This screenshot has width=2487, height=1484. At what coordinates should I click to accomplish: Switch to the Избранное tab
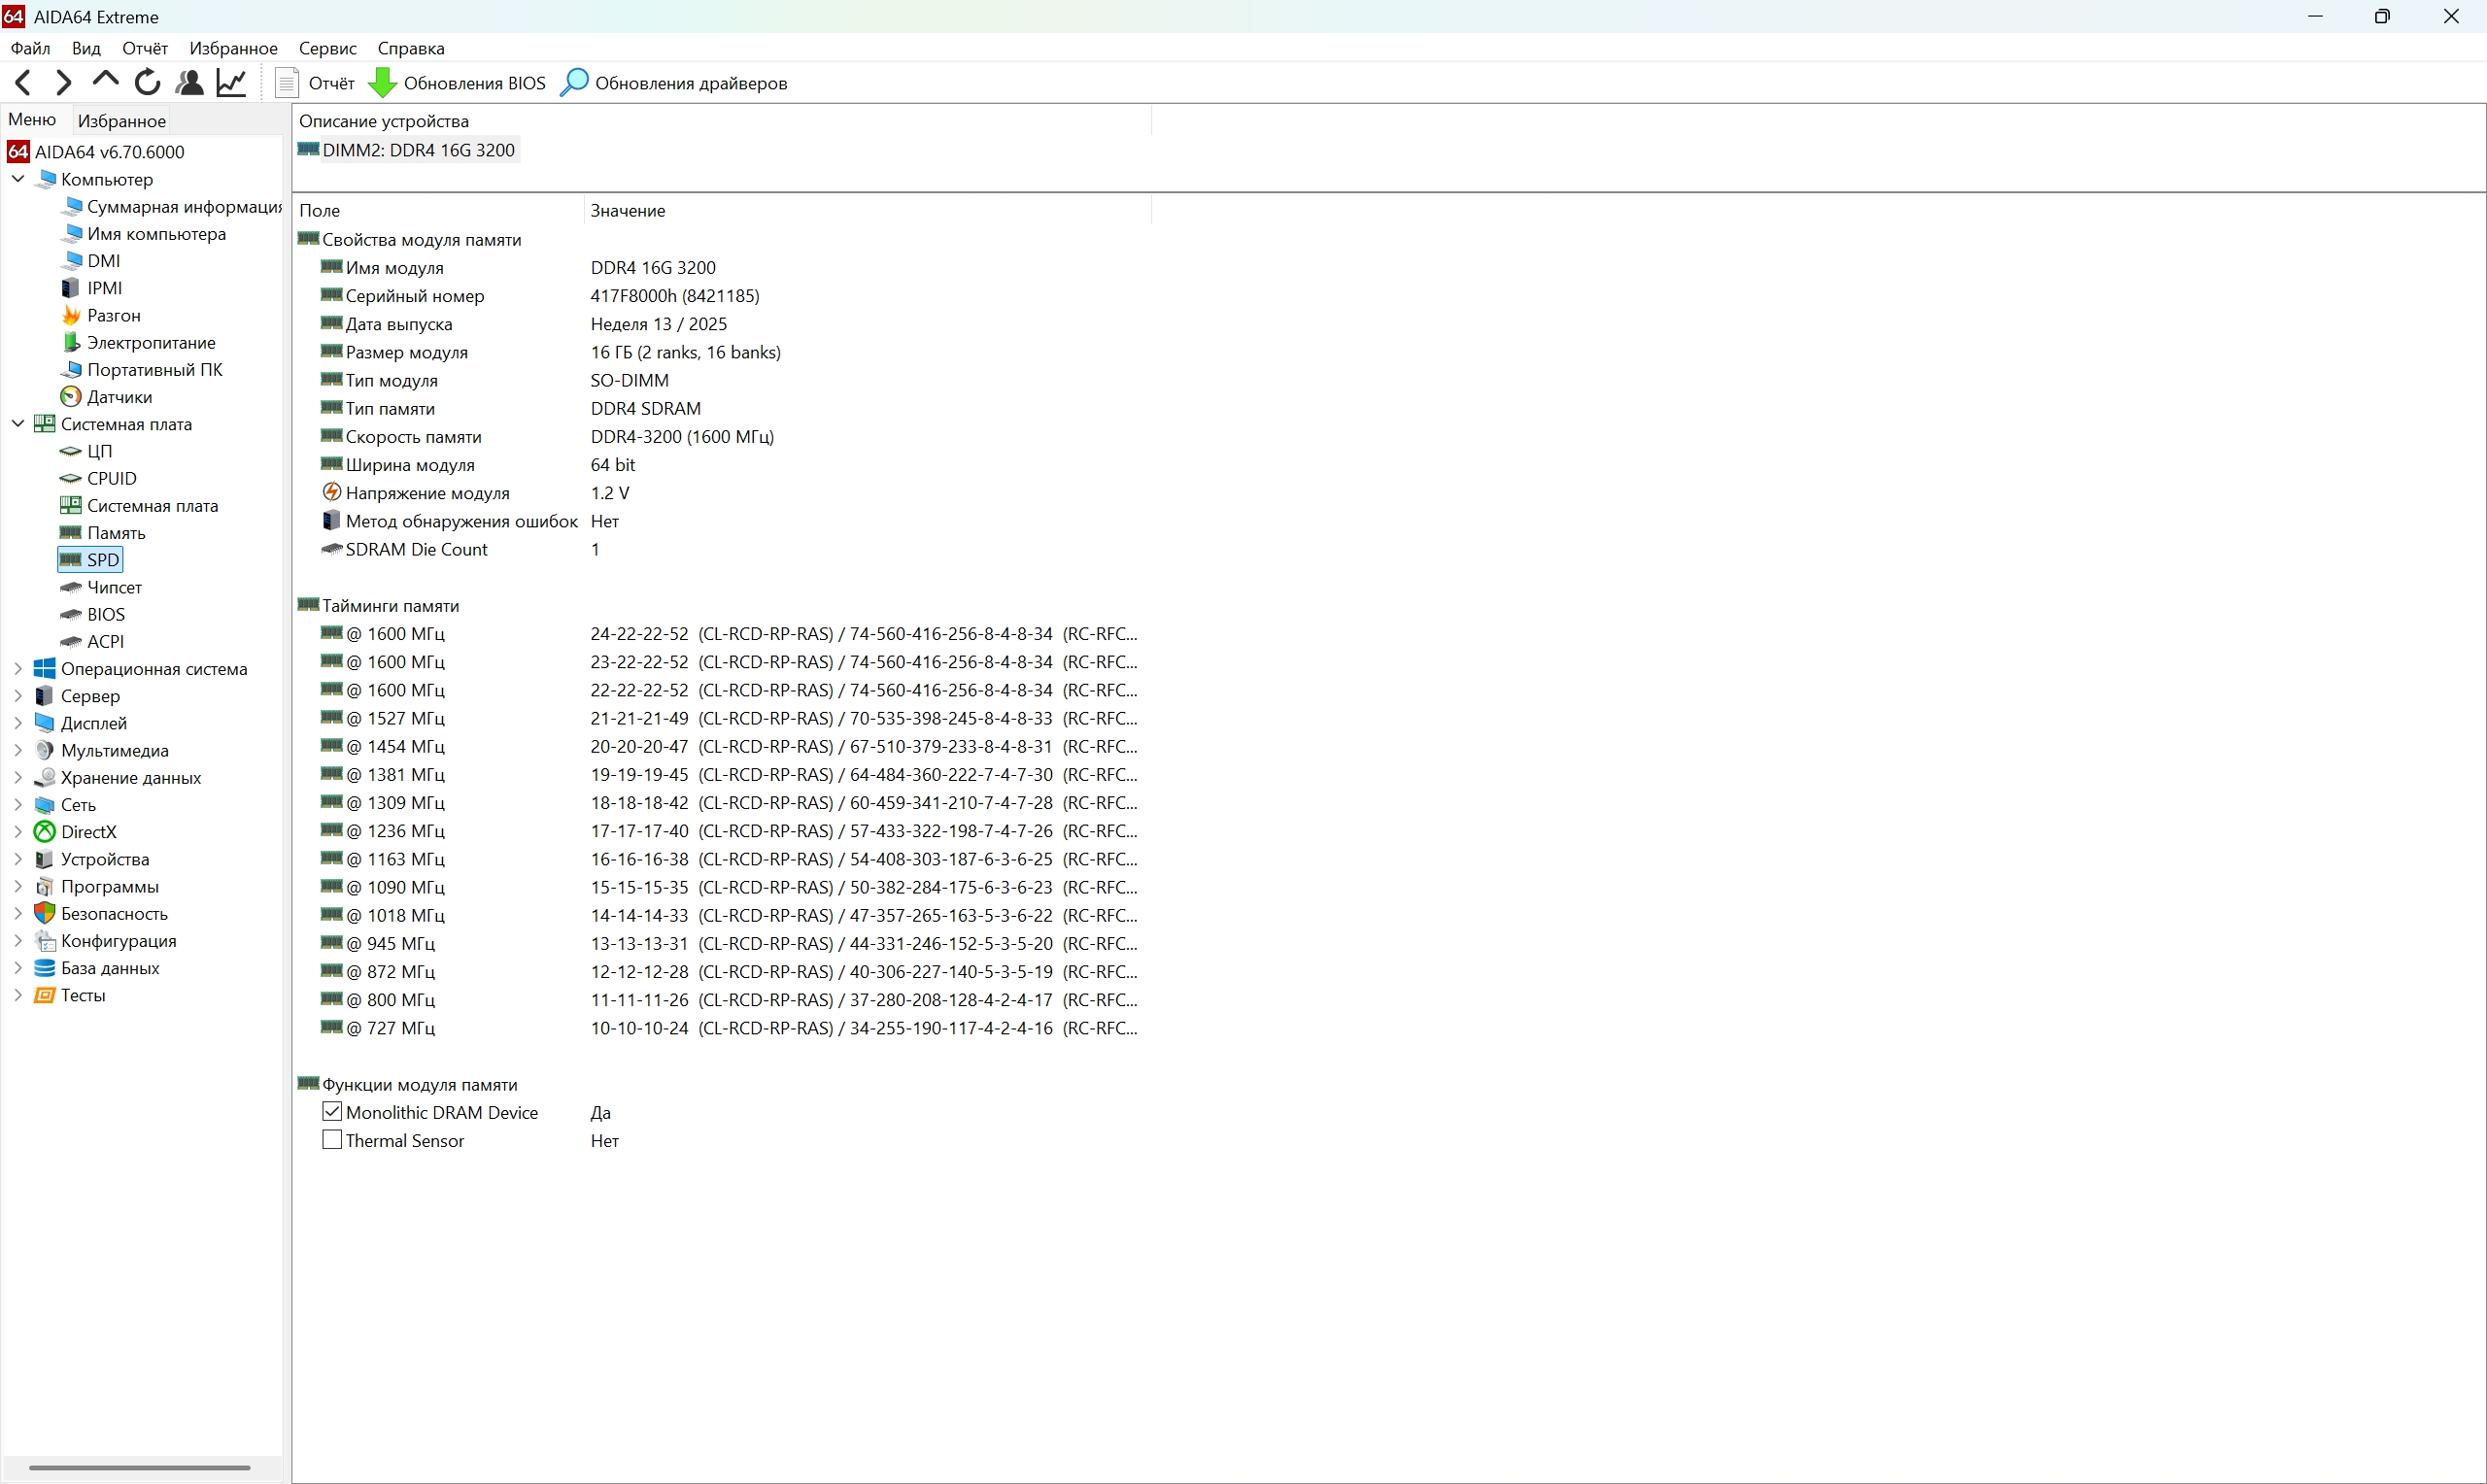tap(122, 120)
